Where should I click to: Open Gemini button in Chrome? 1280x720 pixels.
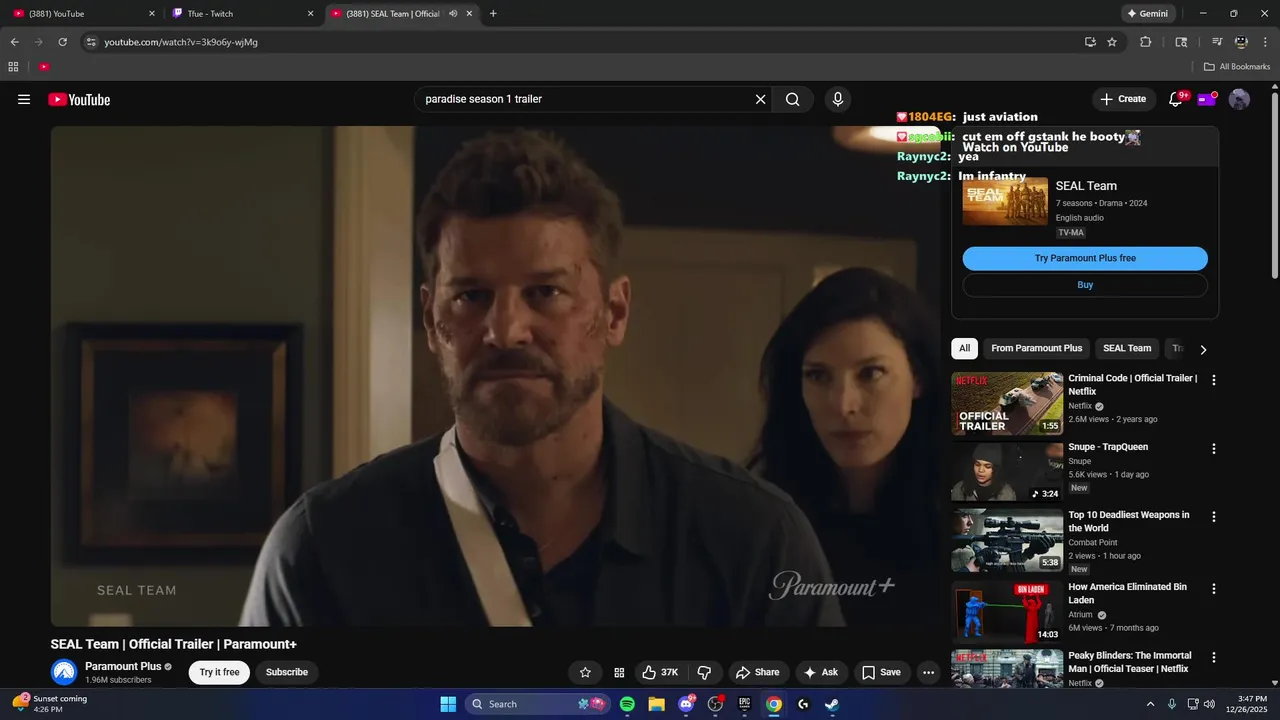pos(1146,14)
